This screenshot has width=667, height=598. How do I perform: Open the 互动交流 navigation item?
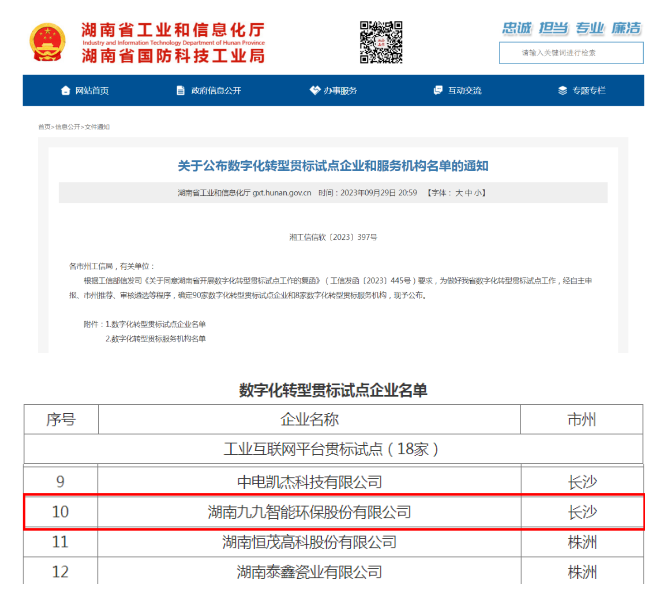point(465,91)
